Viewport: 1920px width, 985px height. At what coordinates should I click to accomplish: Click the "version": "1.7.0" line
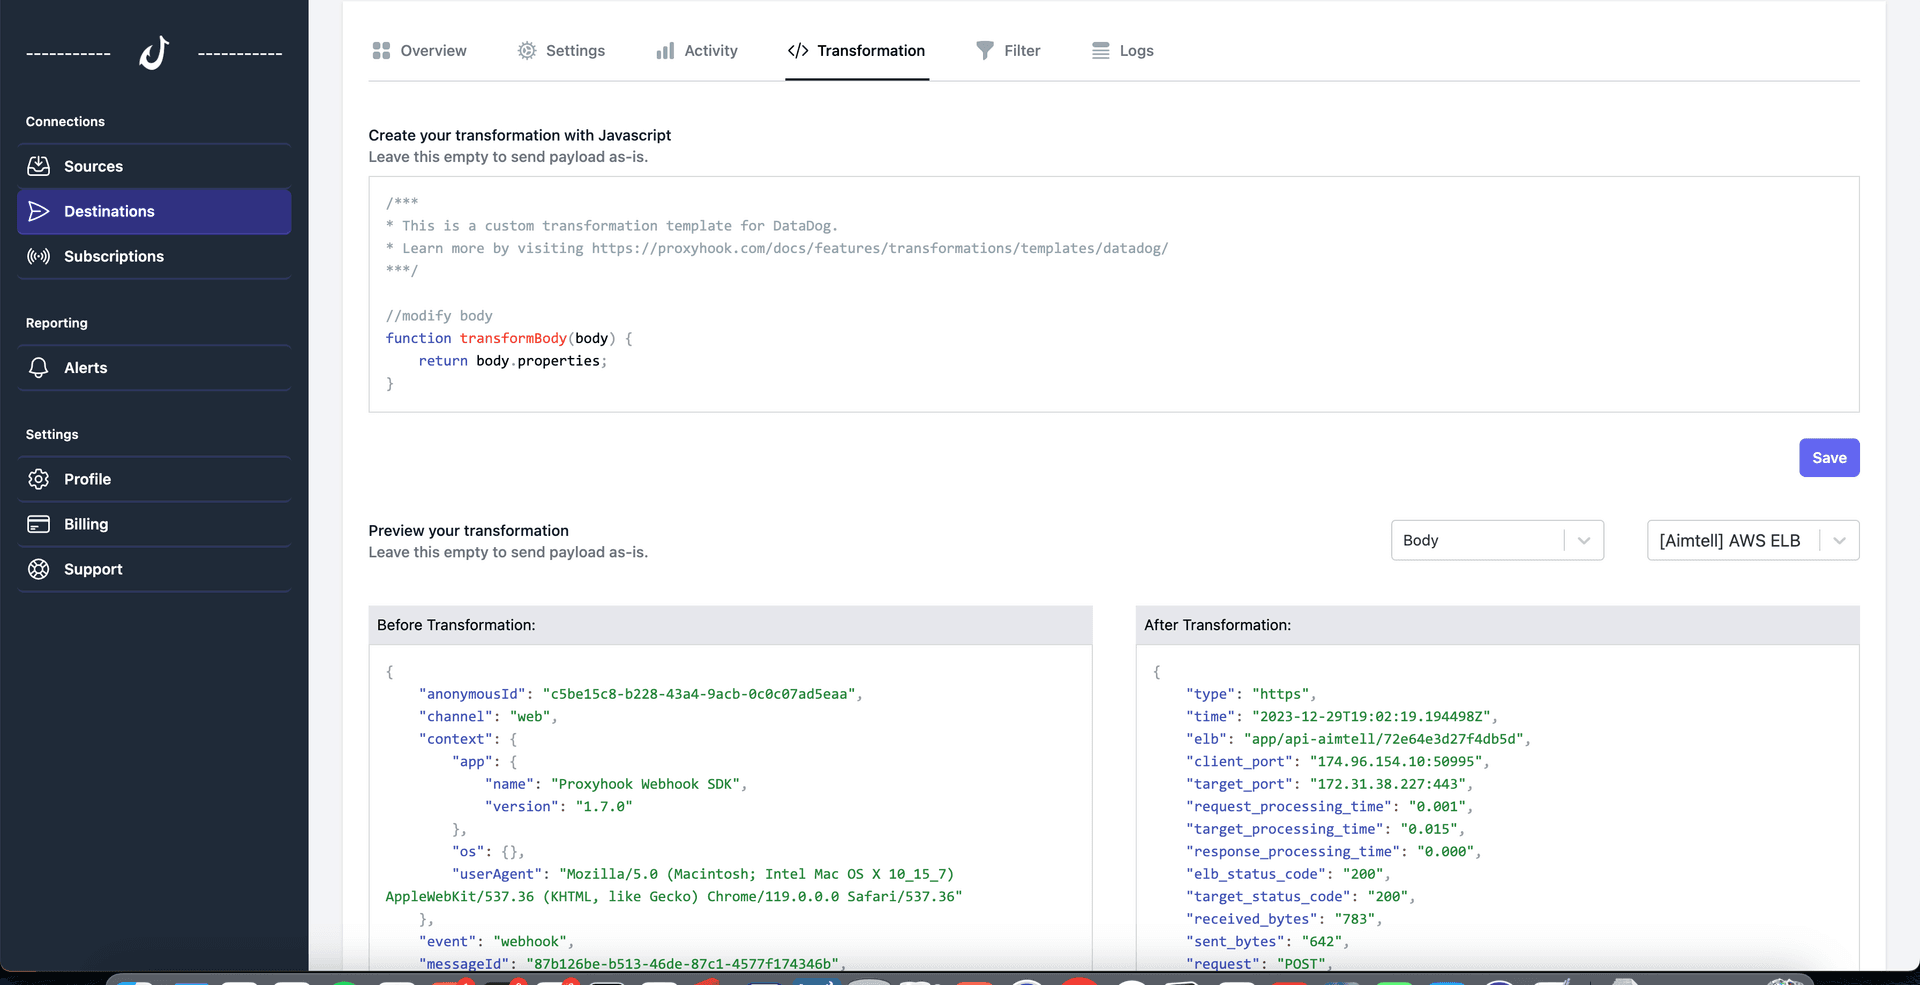click(559, 807)
